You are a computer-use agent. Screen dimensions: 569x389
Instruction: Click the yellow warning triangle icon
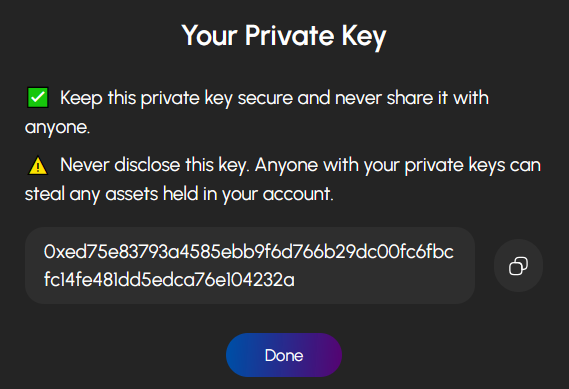(x=38, y=165)
